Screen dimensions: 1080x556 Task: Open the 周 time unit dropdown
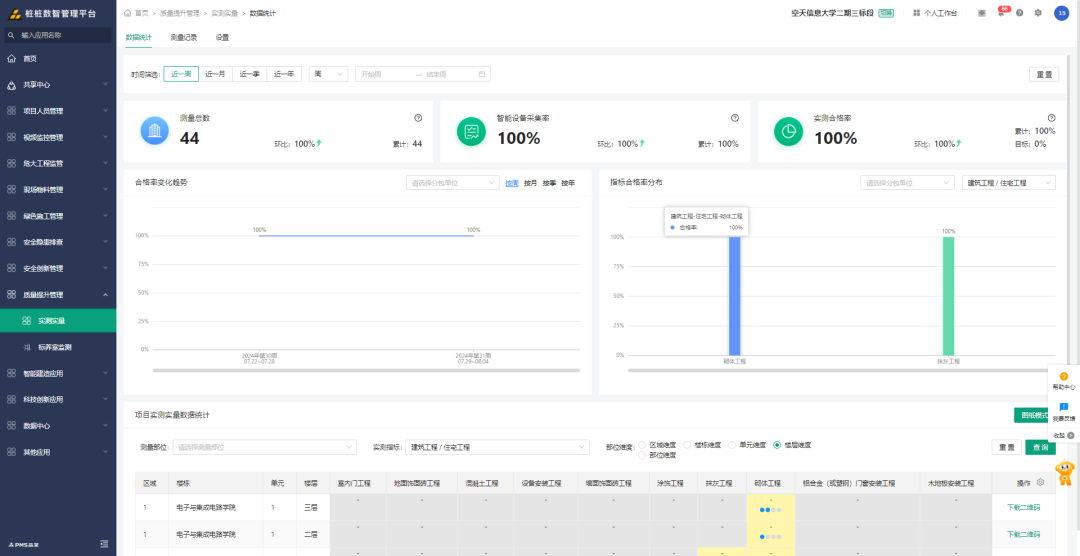tap(328, 74)
